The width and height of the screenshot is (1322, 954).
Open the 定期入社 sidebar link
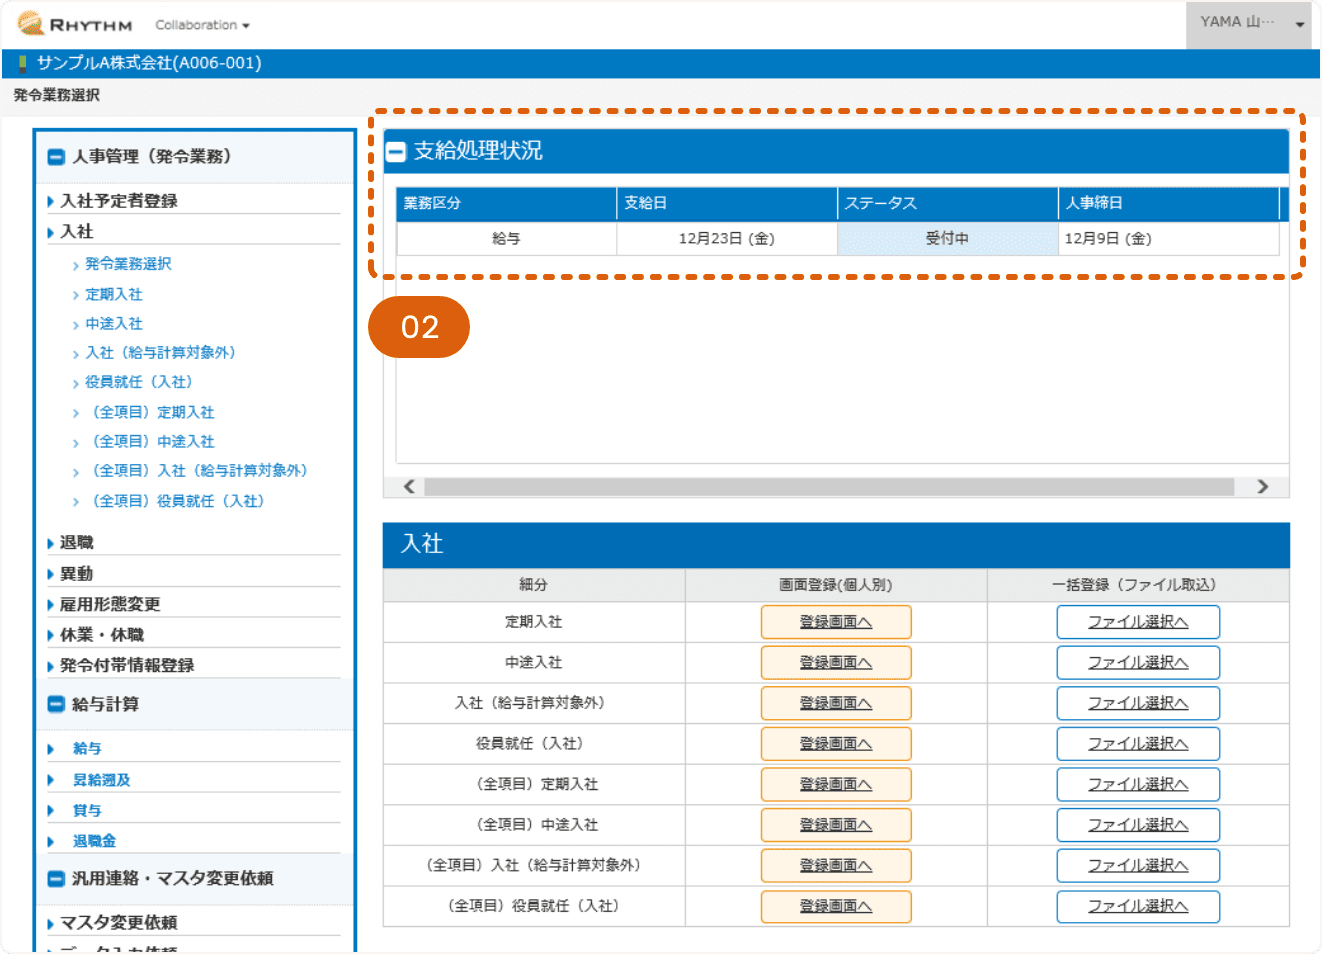tap(113, 295)
